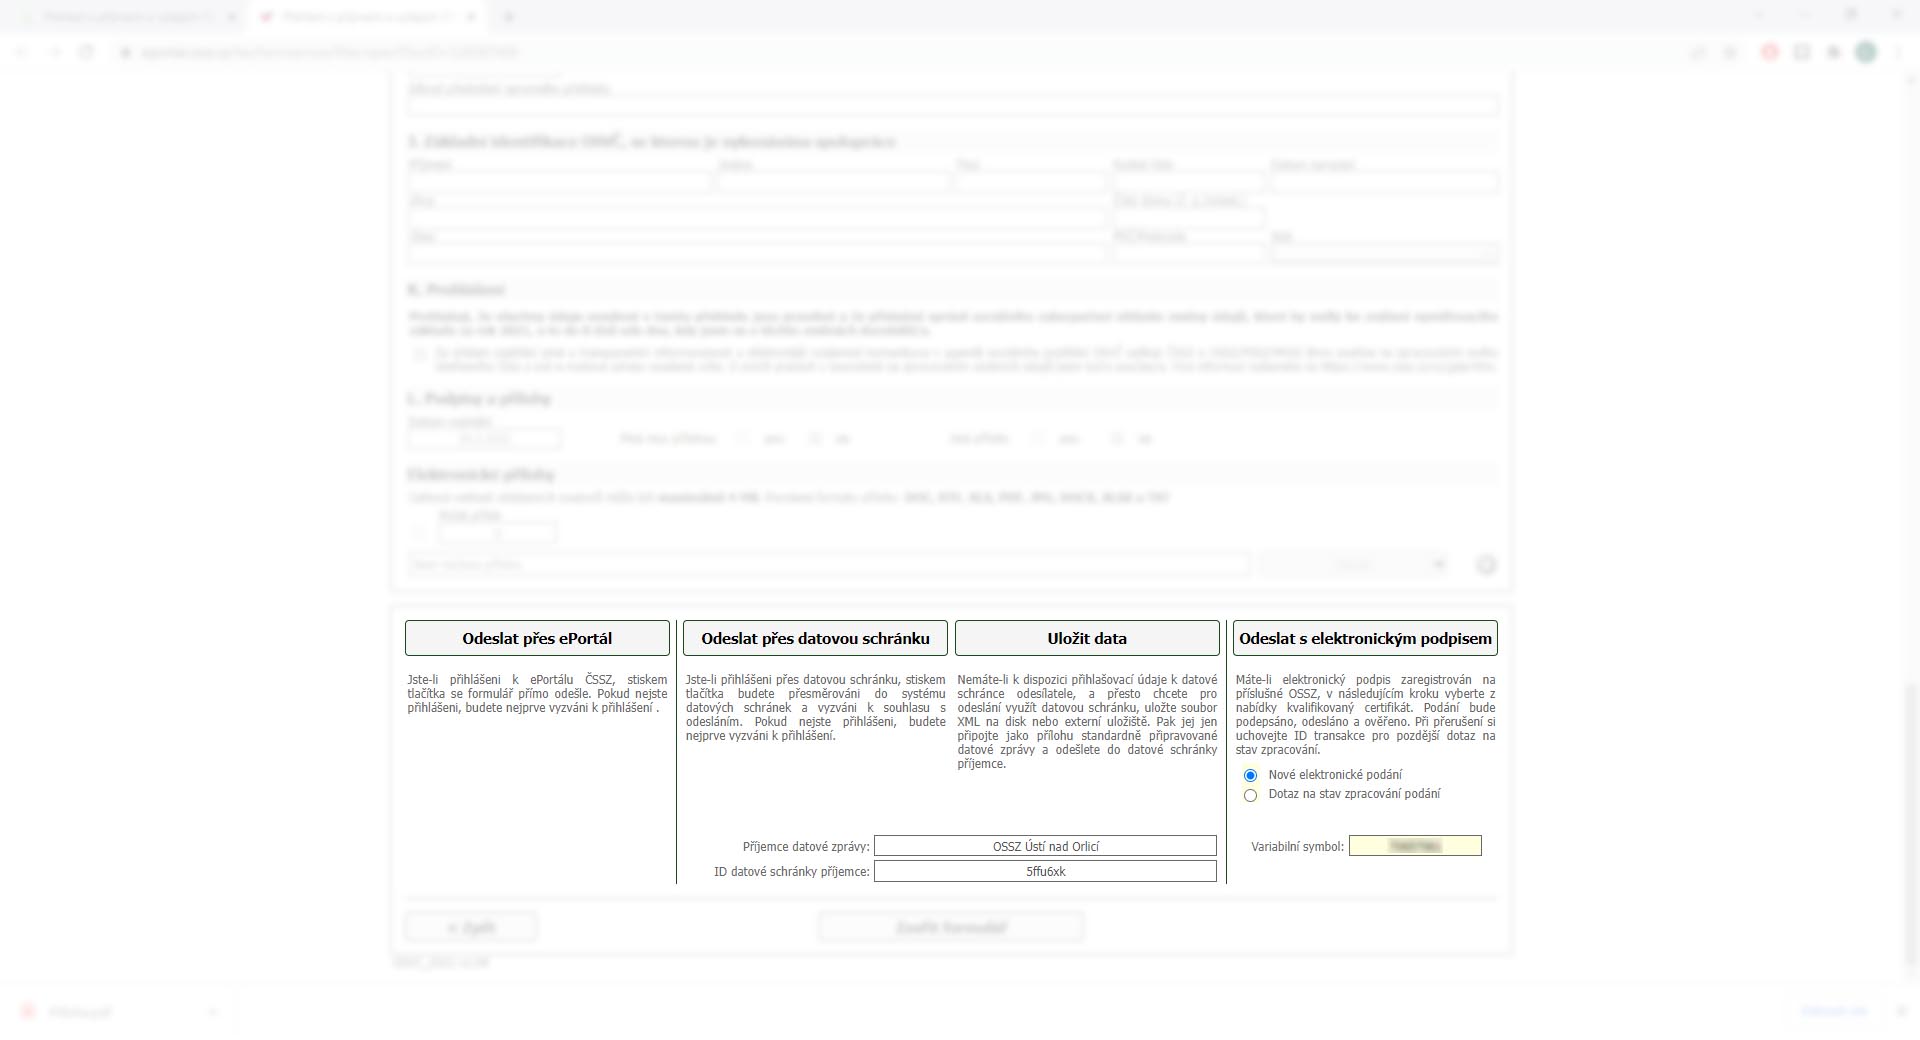
Task: Click paragraph starting 'Máte-li elektronický podpis'
Action: tap(1365, 714)
